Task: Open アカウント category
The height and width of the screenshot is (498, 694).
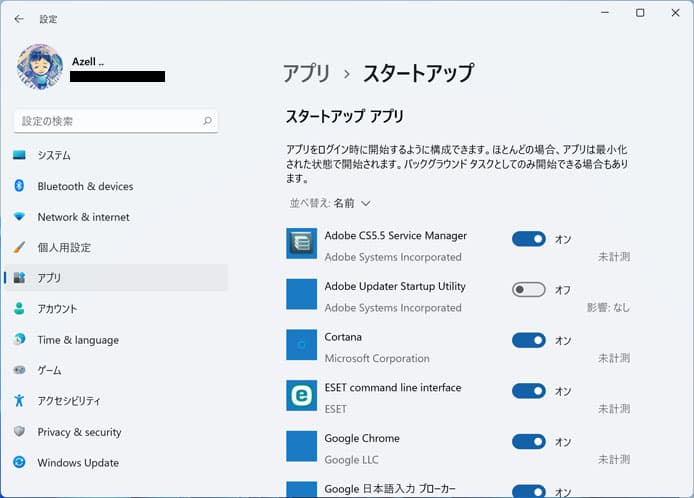Action: click(x=116, y=309)
